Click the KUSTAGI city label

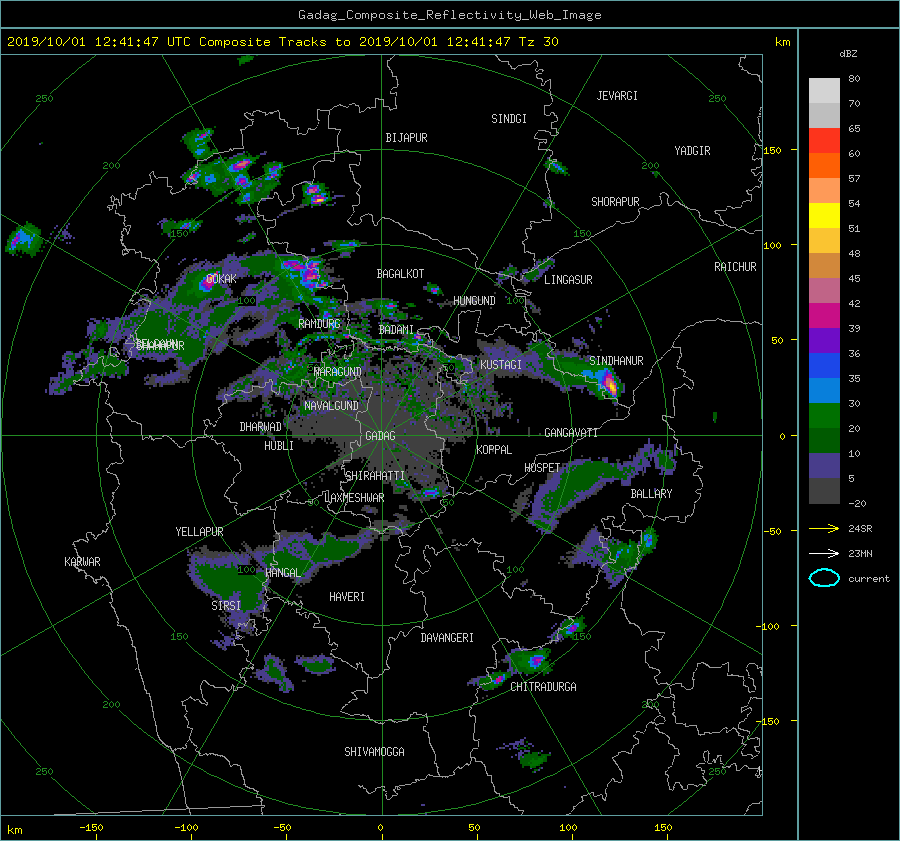click(x=501, y=365)
